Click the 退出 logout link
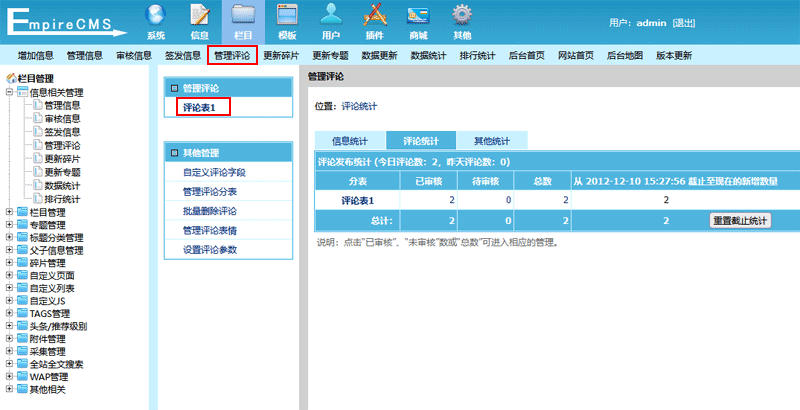 (684, 22)
